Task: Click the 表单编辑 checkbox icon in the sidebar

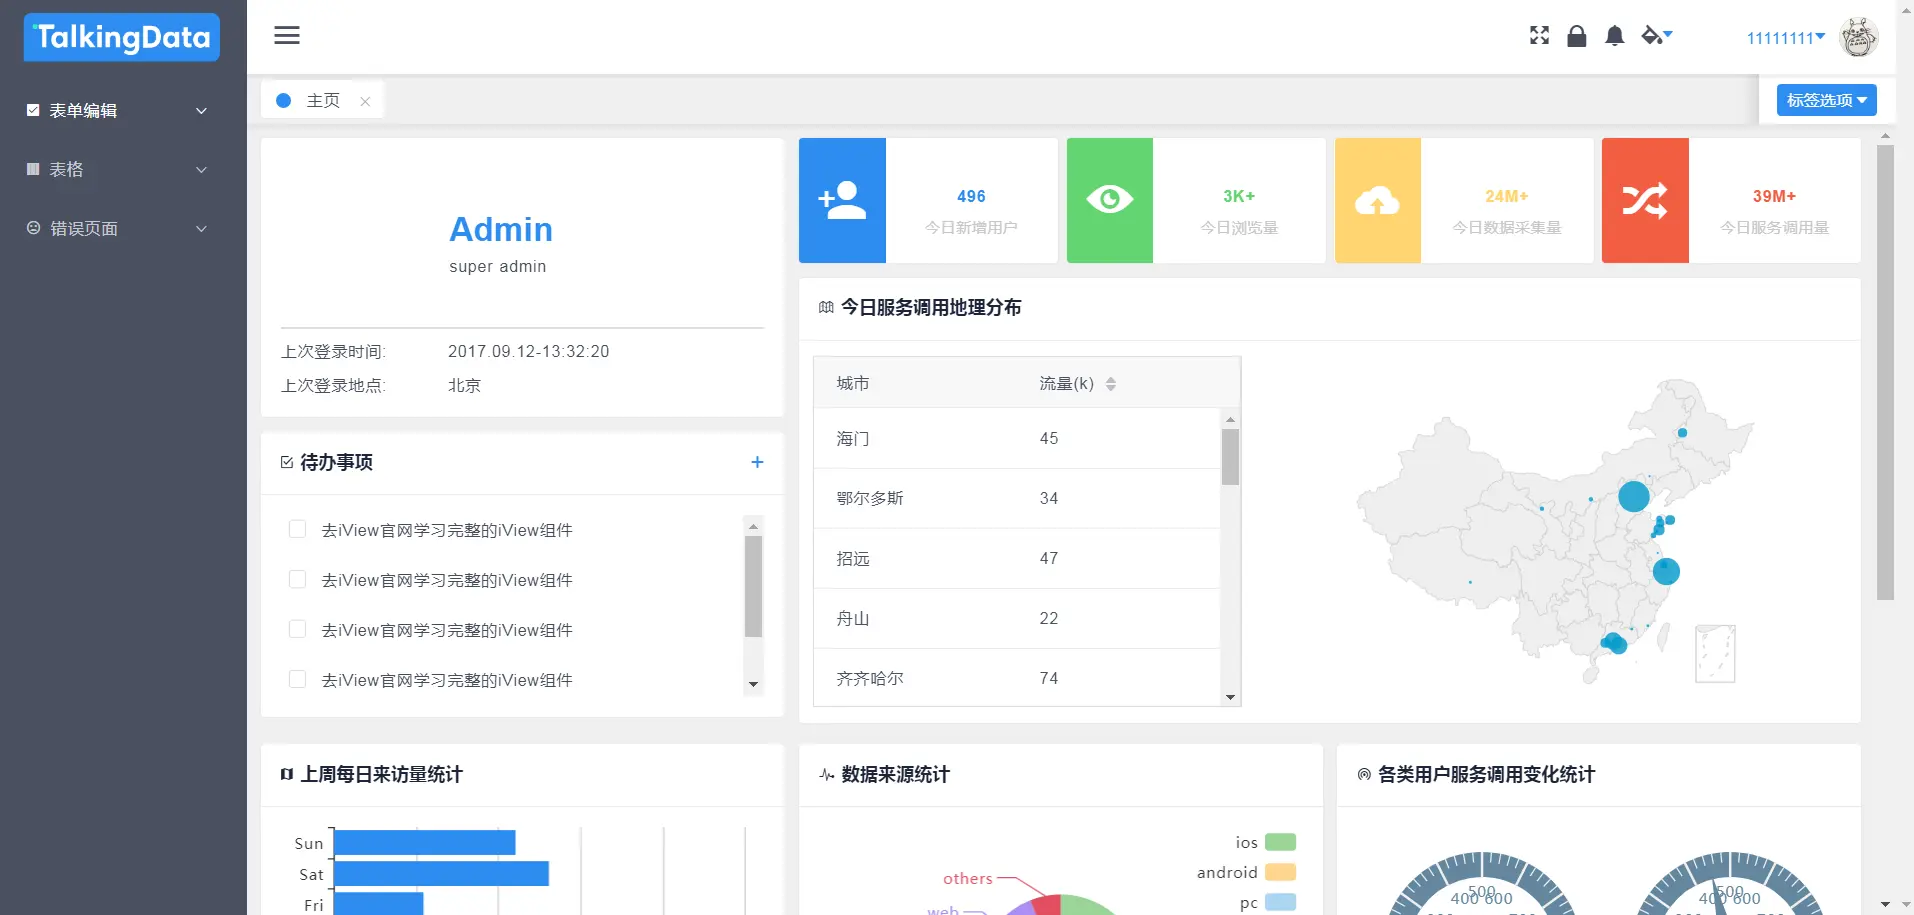Action: pos(33,110)
